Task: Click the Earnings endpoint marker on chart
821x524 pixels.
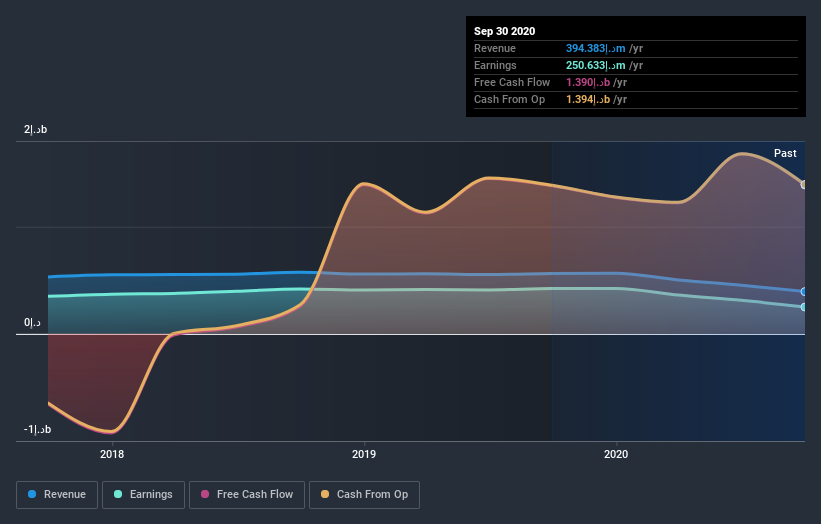Action: point(804,307)
